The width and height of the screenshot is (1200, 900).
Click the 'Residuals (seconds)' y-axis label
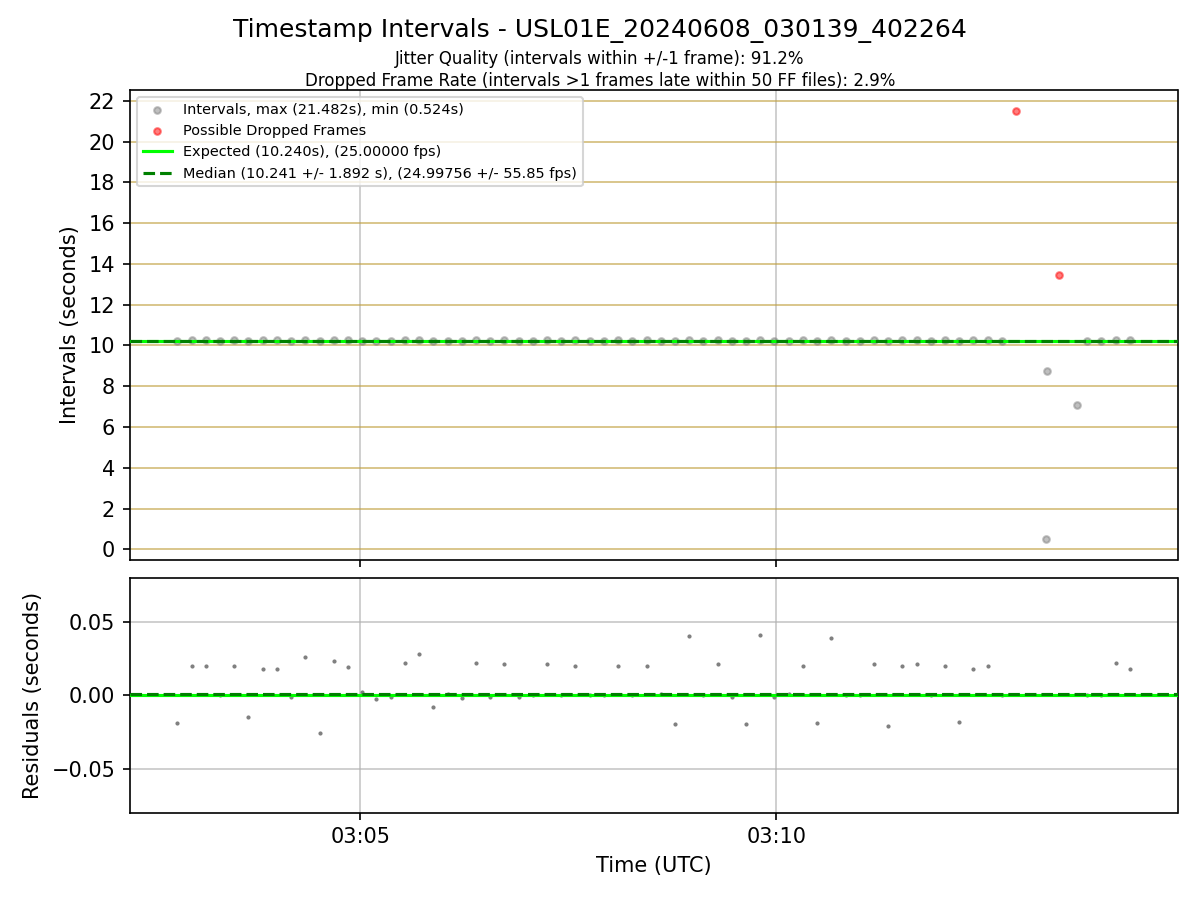tap(32, 696)
